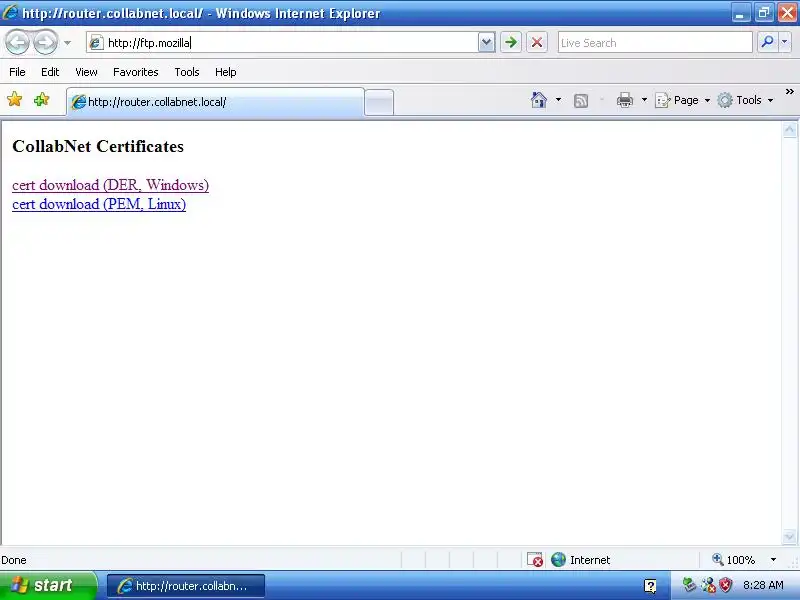Viewport: 800px width, 600px height.
Task: Open the Tools menu in menu bar
Action: [x=187, y=72]
